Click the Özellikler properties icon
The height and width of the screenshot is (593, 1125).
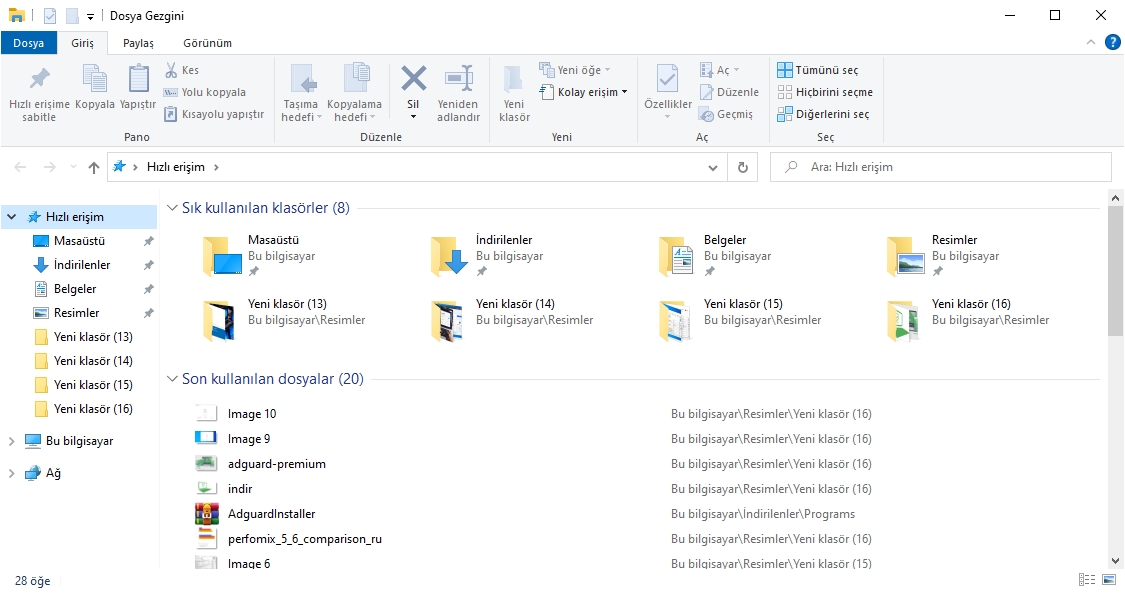pyautogui.click(x=667, y=79)
